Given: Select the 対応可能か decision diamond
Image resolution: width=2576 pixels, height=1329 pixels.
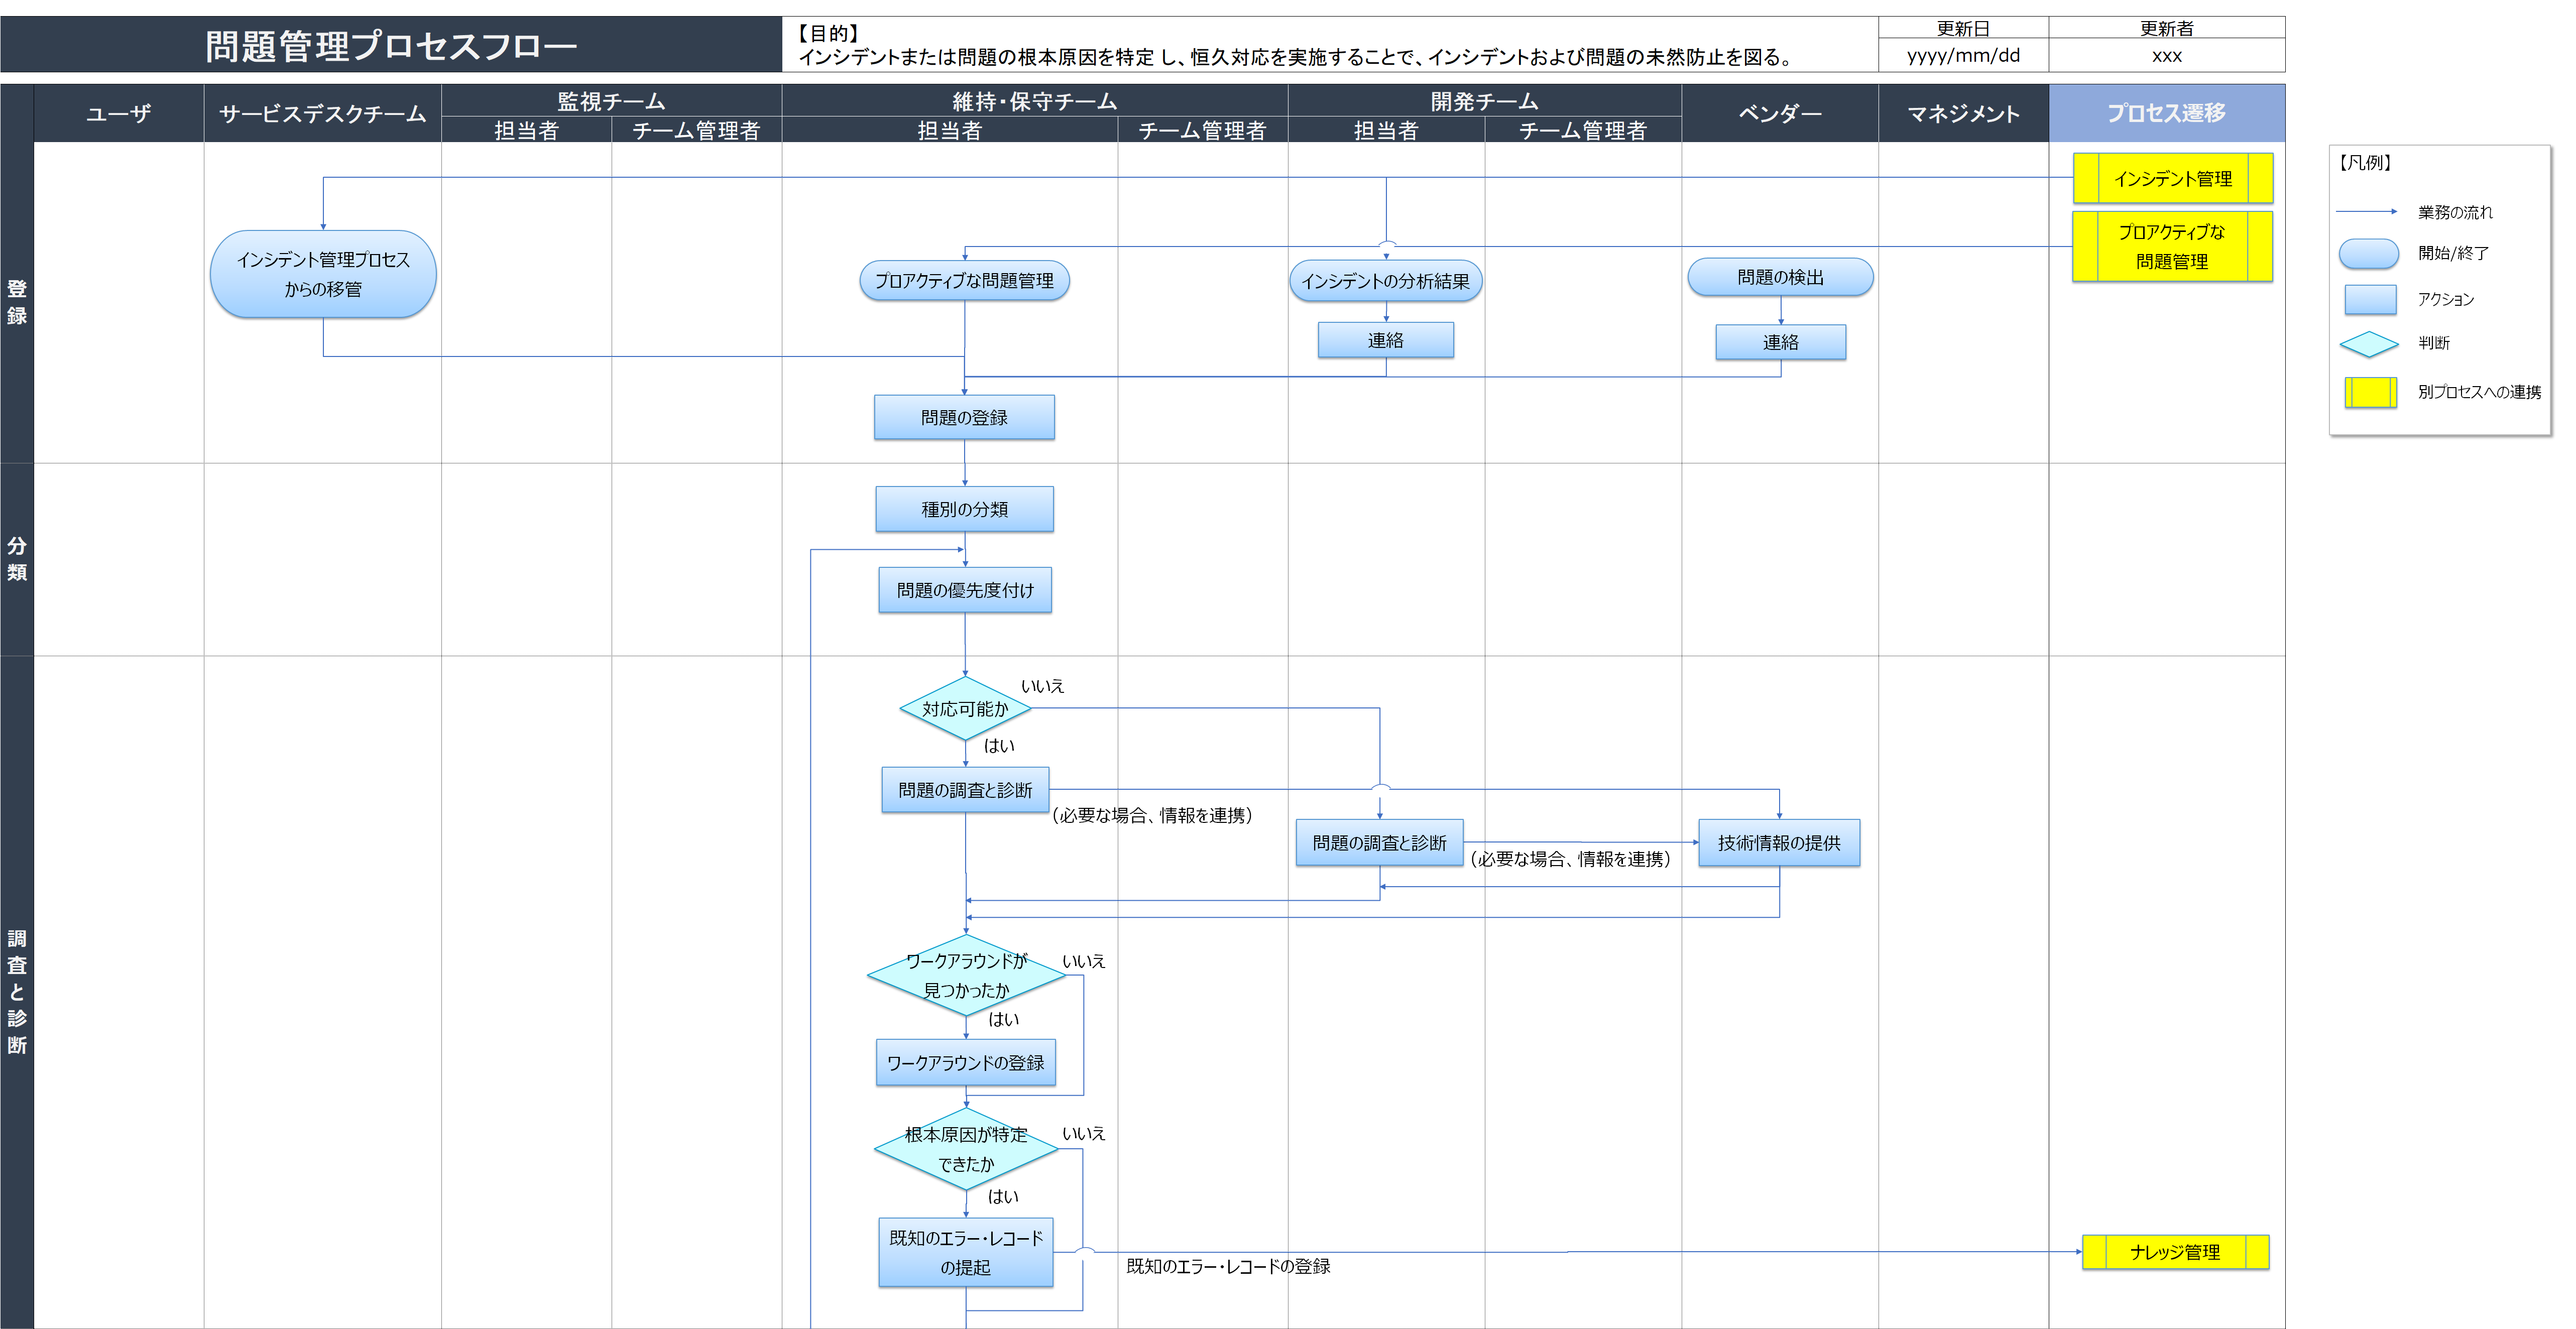Looking at the screenshot, I should click(x=965, y=708).
